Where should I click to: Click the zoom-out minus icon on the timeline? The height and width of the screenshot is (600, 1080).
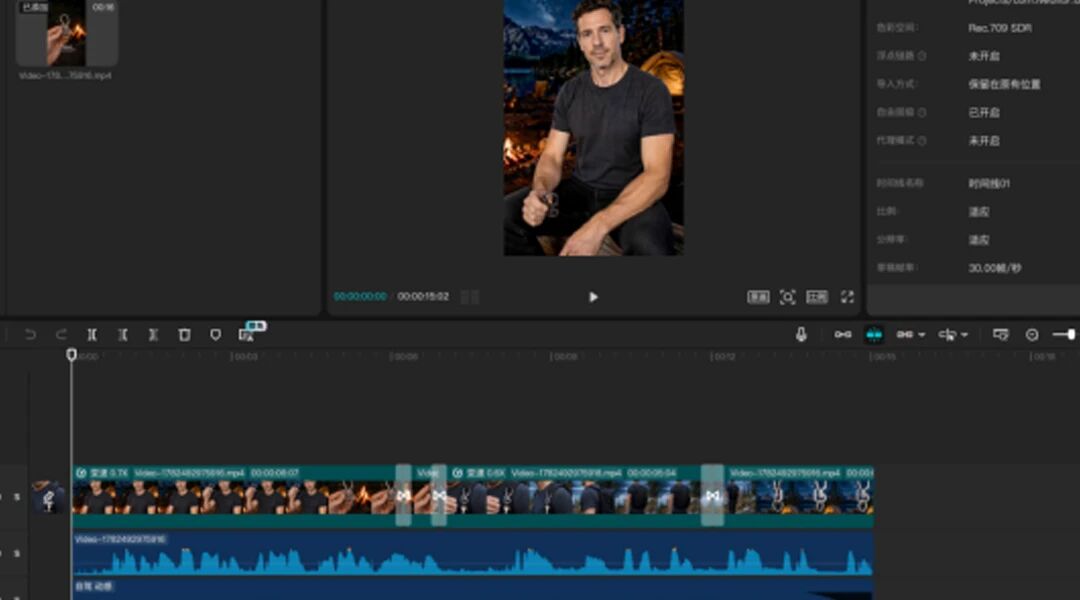pyautogui.click(x=1032, y=335)
